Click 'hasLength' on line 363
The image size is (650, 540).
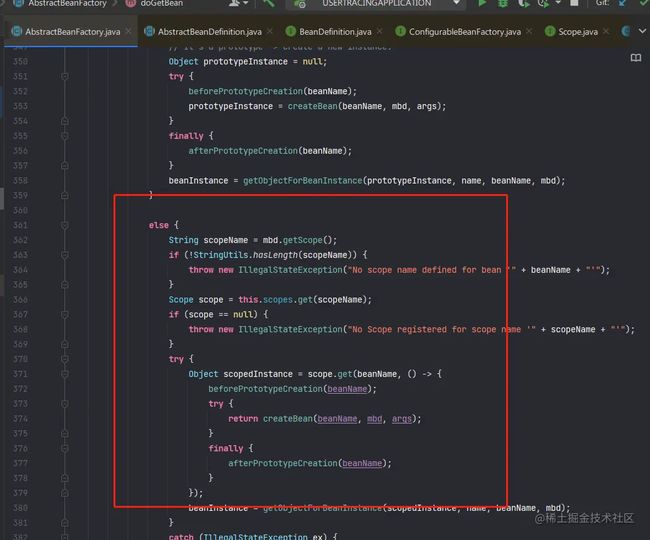coord(275,255)
